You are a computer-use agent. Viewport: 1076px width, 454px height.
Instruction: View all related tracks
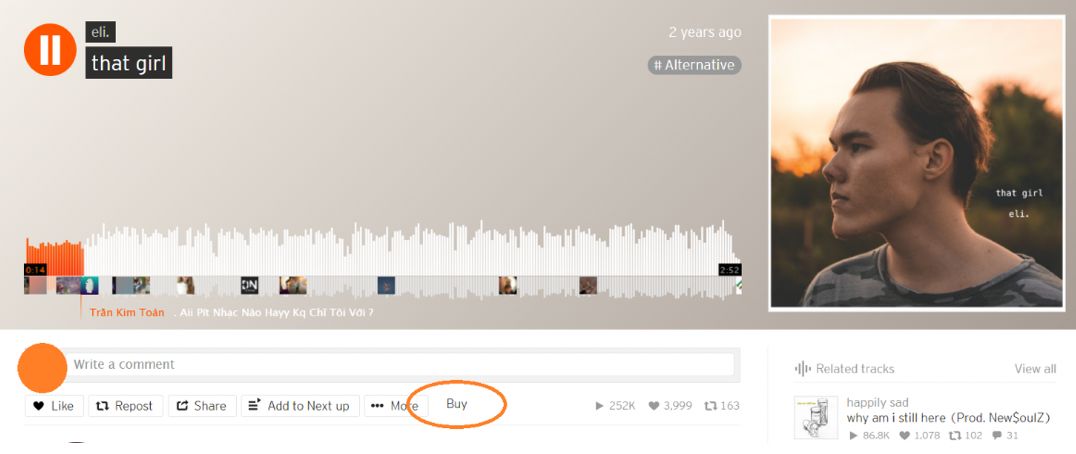pyautogui.click(x=1035, y=369)
